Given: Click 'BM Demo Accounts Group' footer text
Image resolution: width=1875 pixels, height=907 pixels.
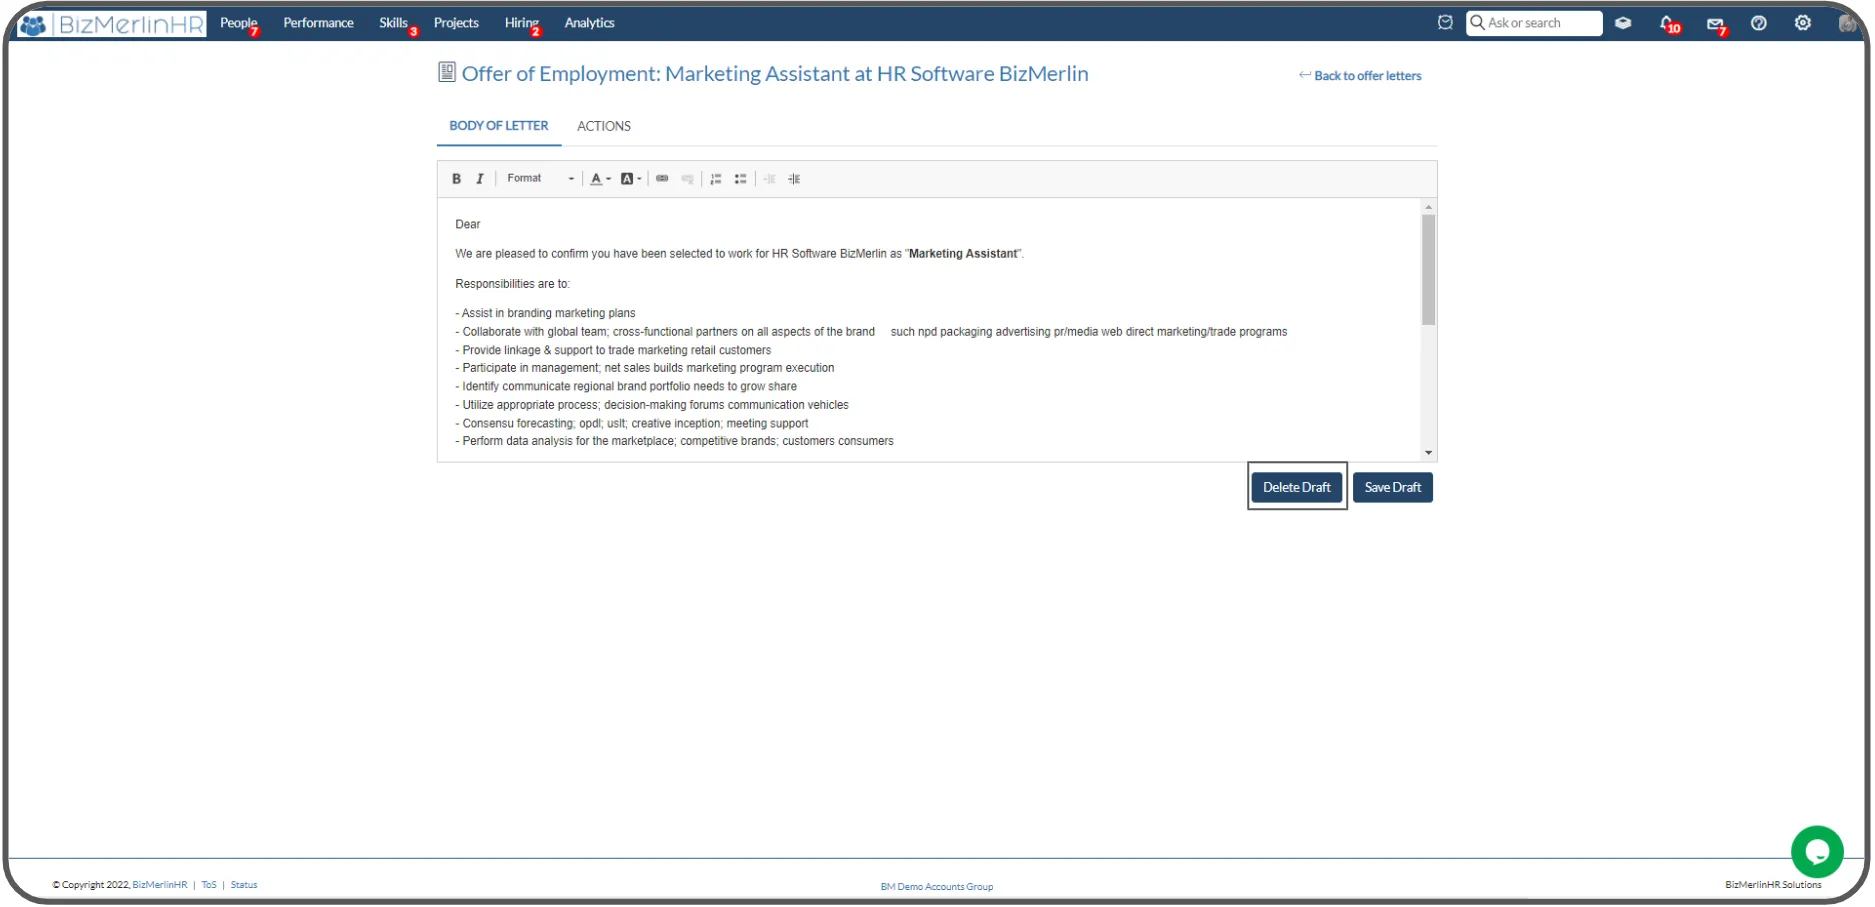Looking at the screenshot, I should click(937, 888).
